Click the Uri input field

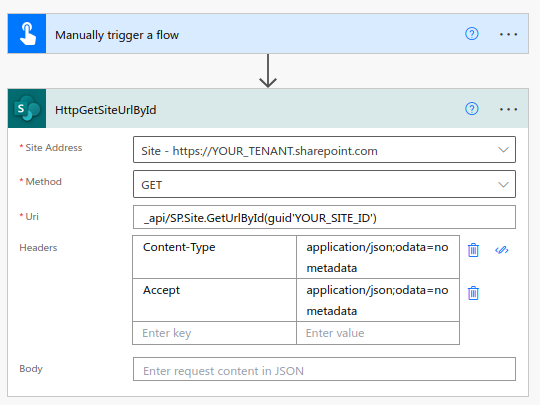324,217
